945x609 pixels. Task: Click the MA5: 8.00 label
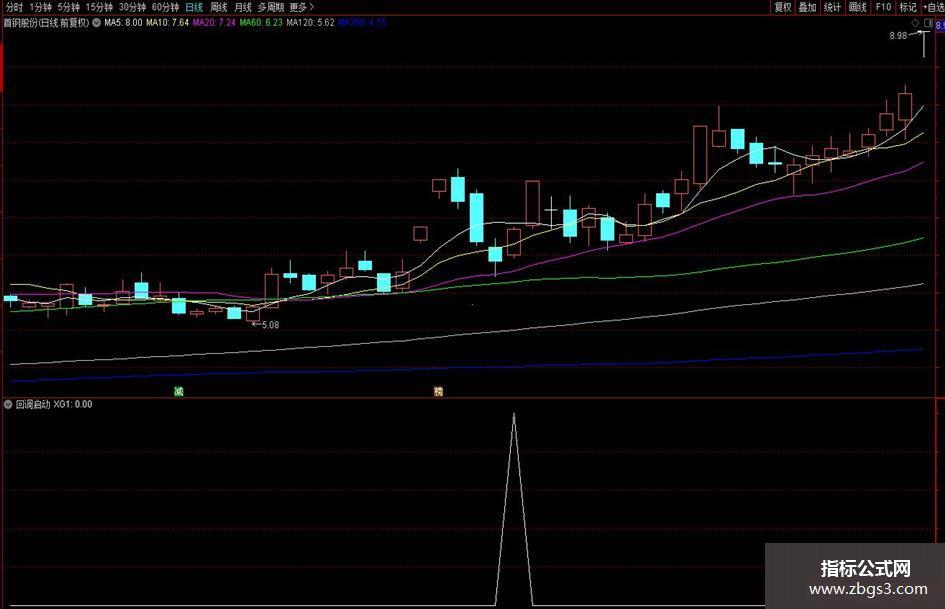click(x=124, y=23)
